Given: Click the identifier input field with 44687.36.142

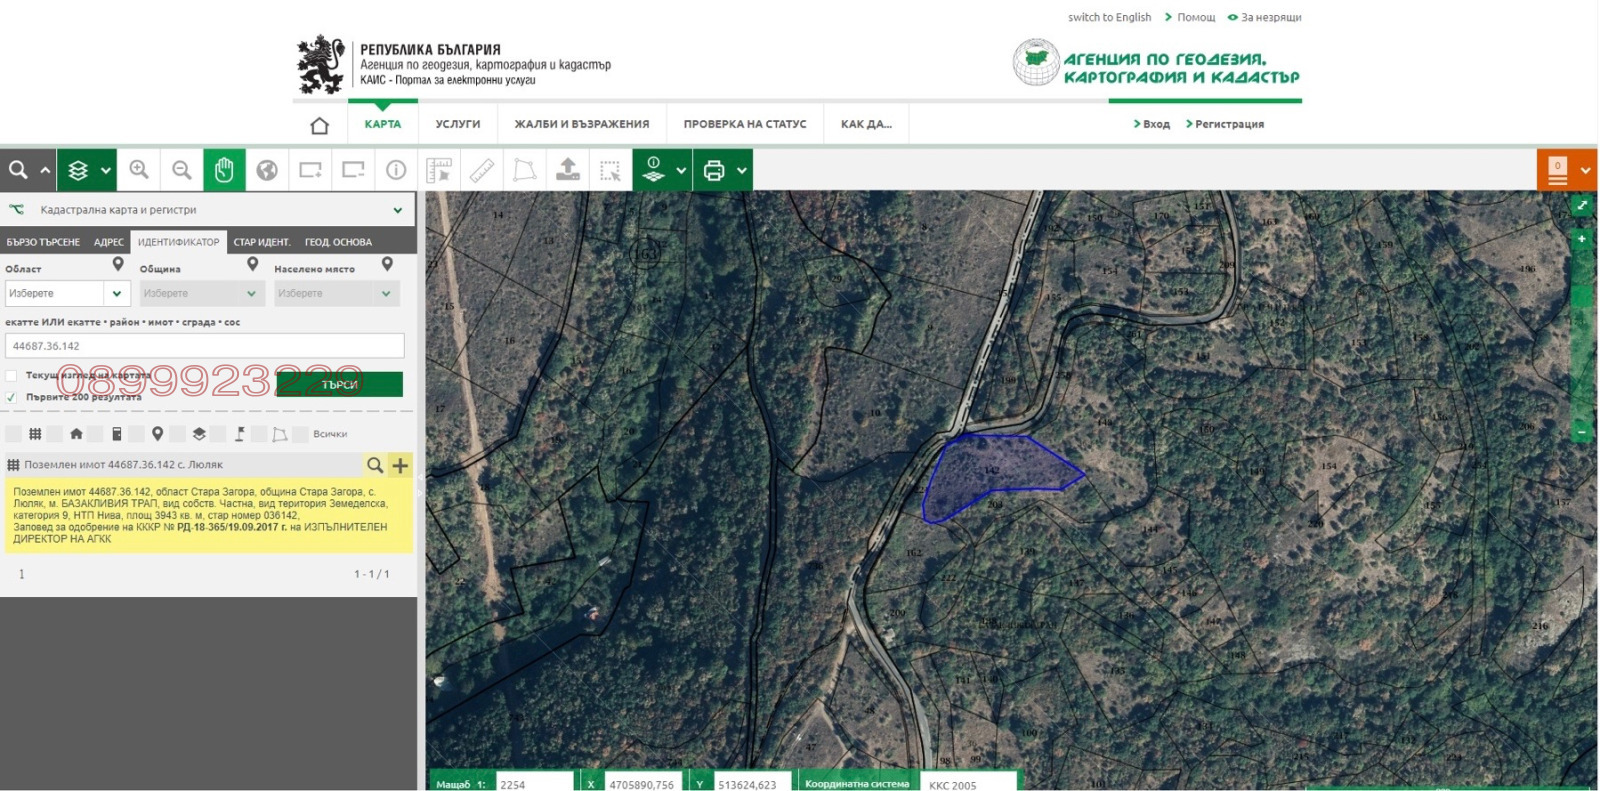Looking at the screenshot, I should pyautogui.click(x=205, y=346).
